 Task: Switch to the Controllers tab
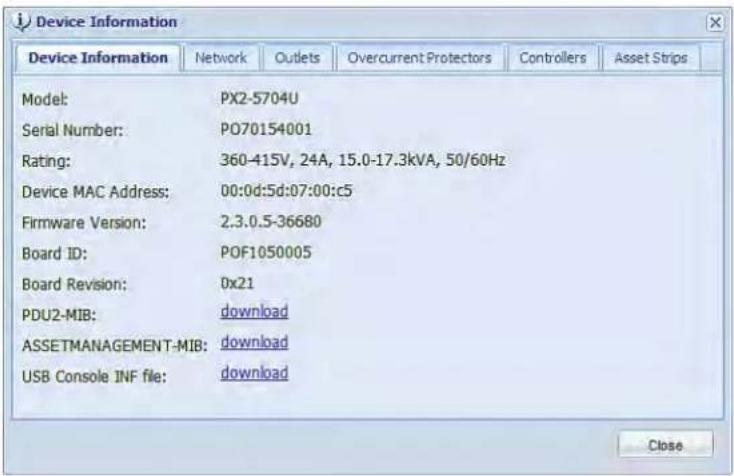click(552, 58)
